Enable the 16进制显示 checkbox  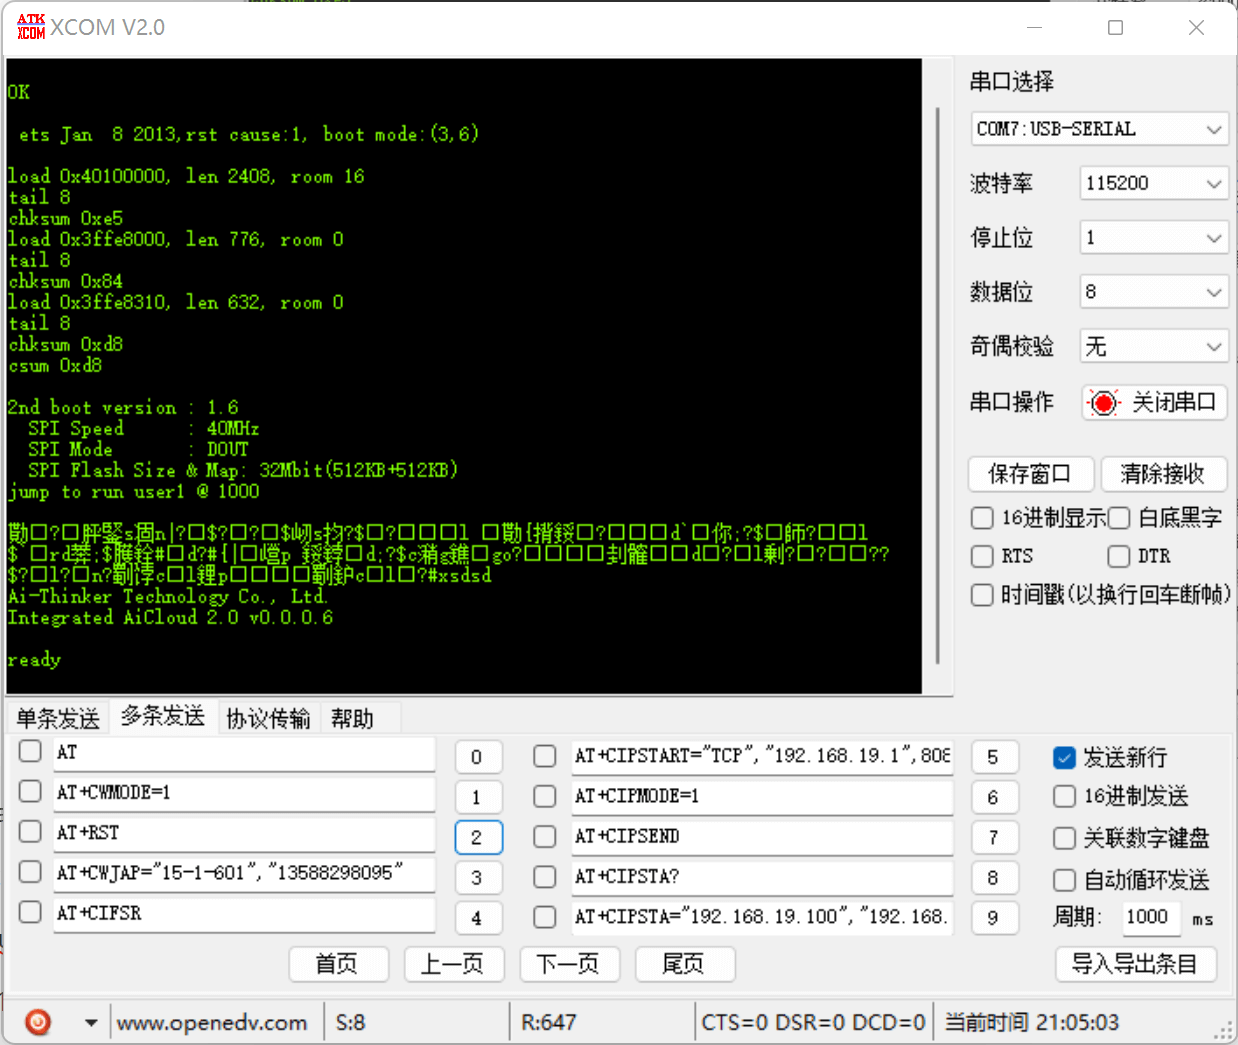tap(982, 517)
